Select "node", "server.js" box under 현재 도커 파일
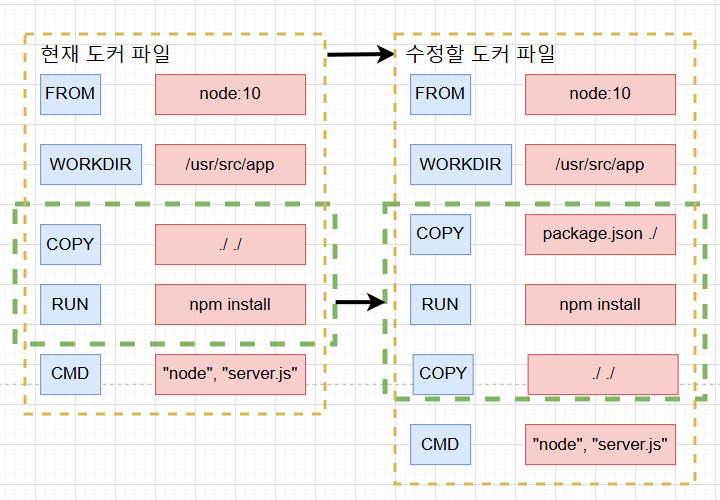 click(230, 374)
